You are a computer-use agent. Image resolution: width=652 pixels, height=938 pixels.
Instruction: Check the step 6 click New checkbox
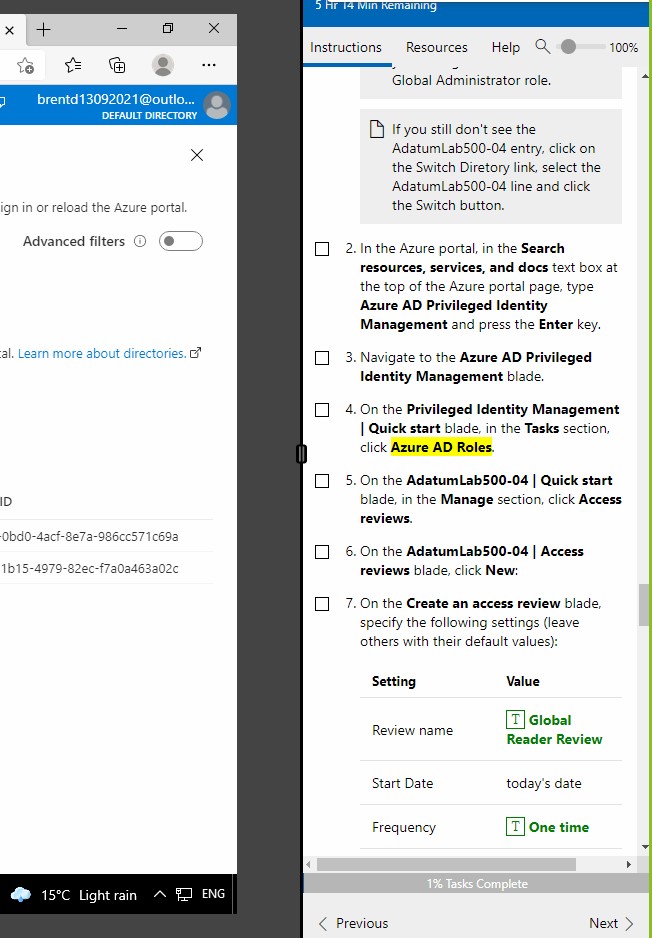pyautogui.click(x=322, y=552)
